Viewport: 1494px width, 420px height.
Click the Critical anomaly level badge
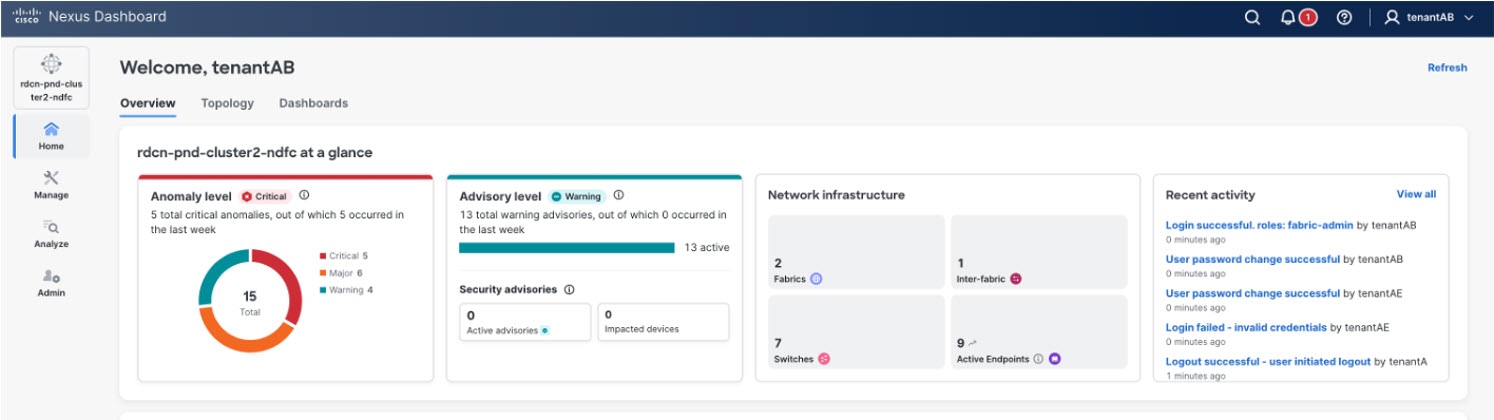(x=265, y=197)
